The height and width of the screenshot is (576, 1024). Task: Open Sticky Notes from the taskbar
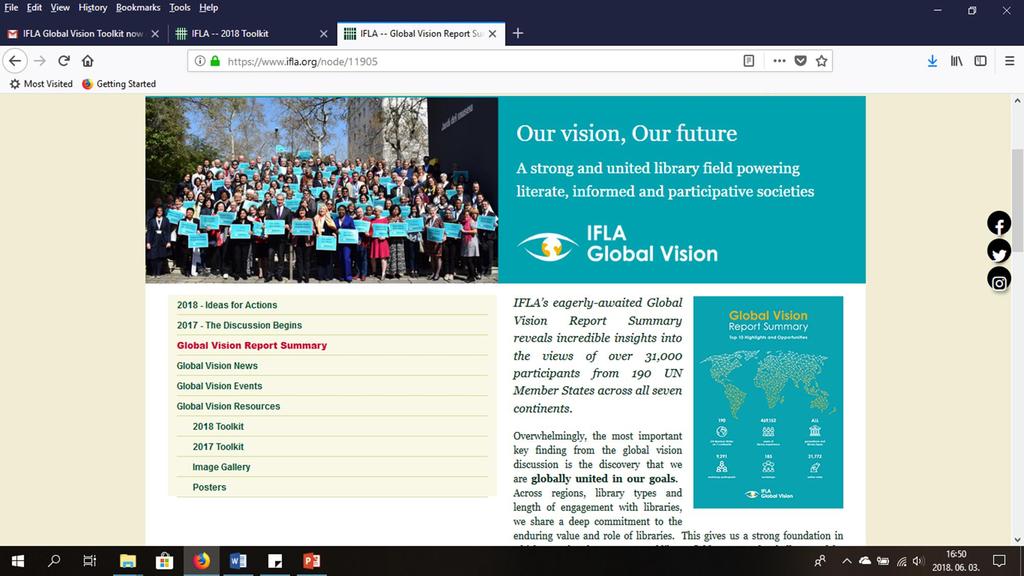[275, 561]
